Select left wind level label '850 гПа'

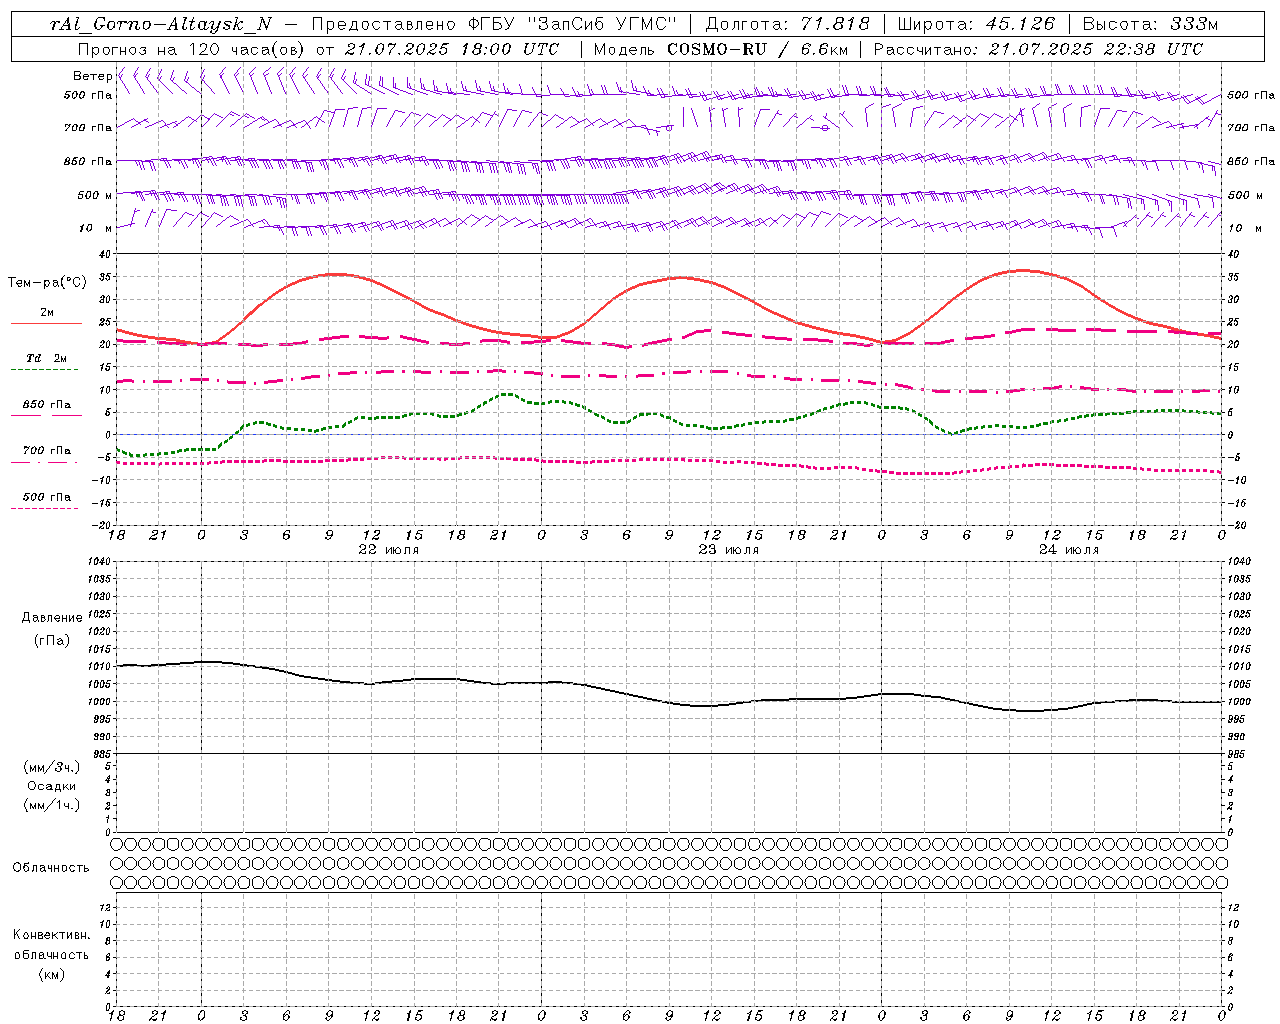(88, 161)
